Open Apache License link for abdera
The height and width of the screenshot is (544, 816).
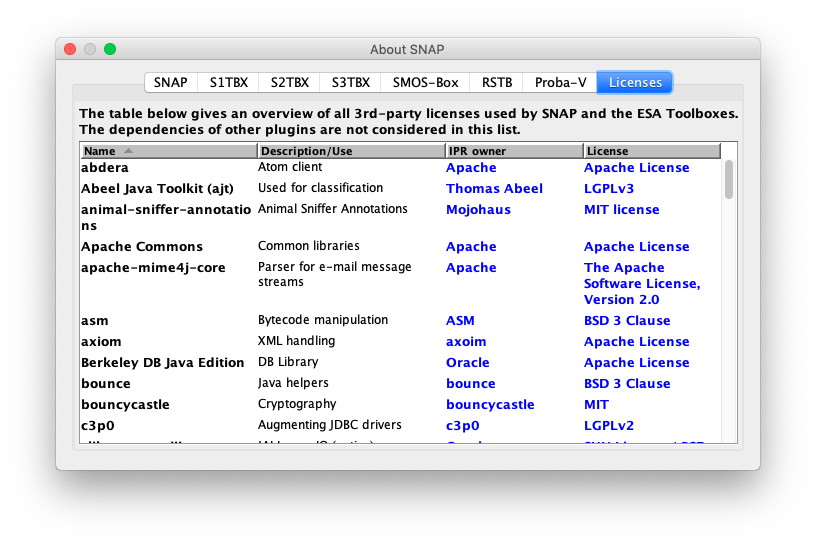(636, 168)
